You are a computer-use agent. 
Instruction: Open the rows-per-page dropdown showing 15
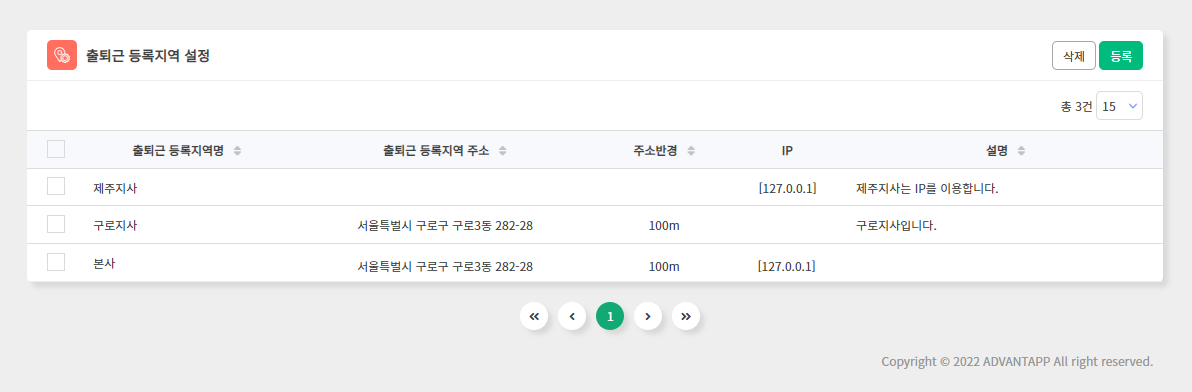click(1119, 106)
